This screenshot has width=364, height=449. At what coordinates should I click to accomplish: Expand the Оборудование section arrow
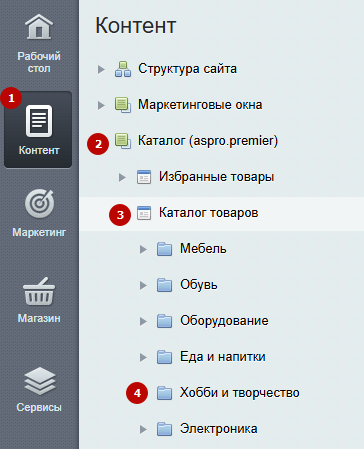point(143,321)
